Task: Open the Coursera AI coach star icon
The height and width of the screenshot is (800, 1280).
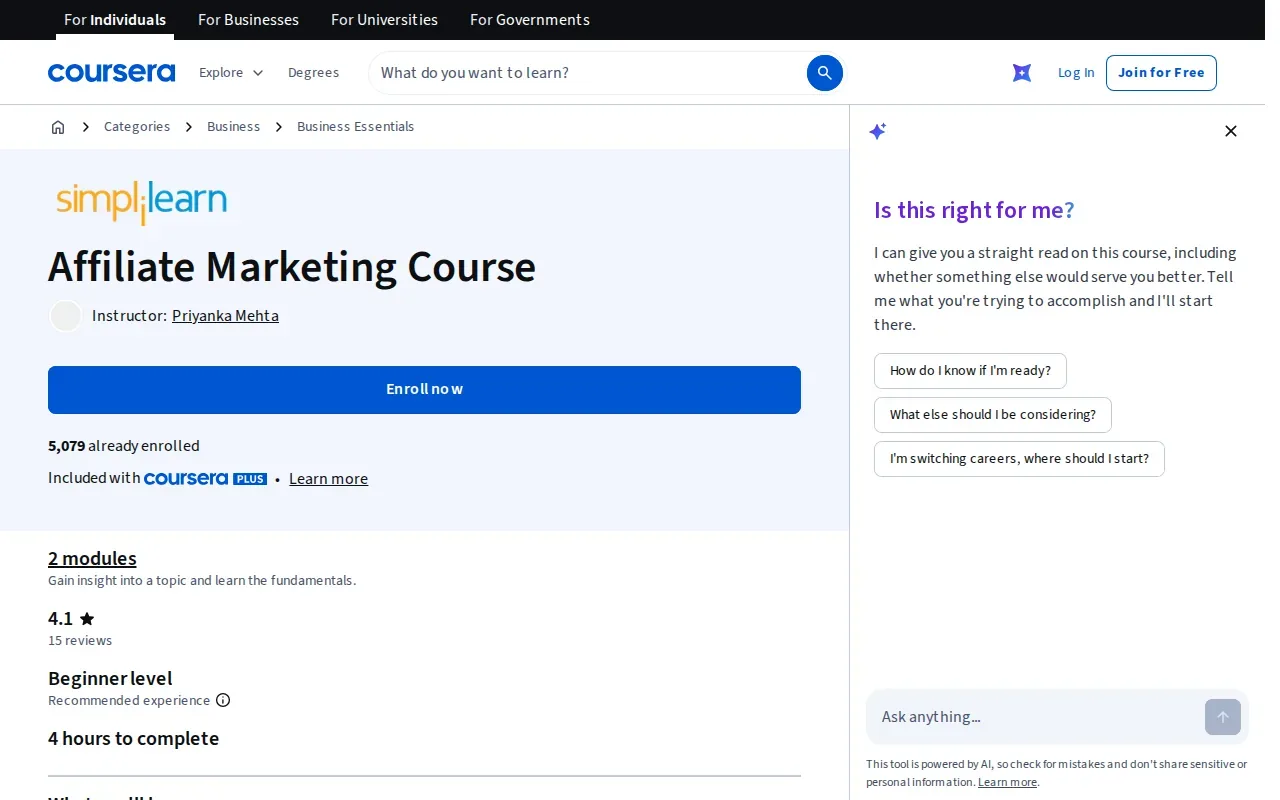Action: point(1022,73)
